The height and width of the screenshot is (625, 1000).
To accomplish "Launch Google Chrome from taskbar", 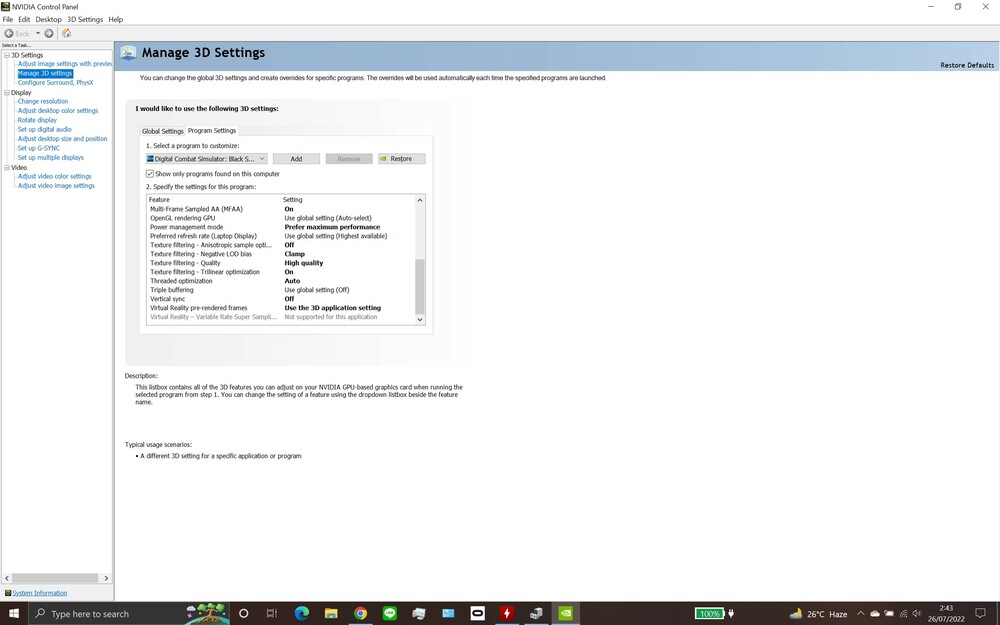I will pyautogui.click(x=360, y=614).
